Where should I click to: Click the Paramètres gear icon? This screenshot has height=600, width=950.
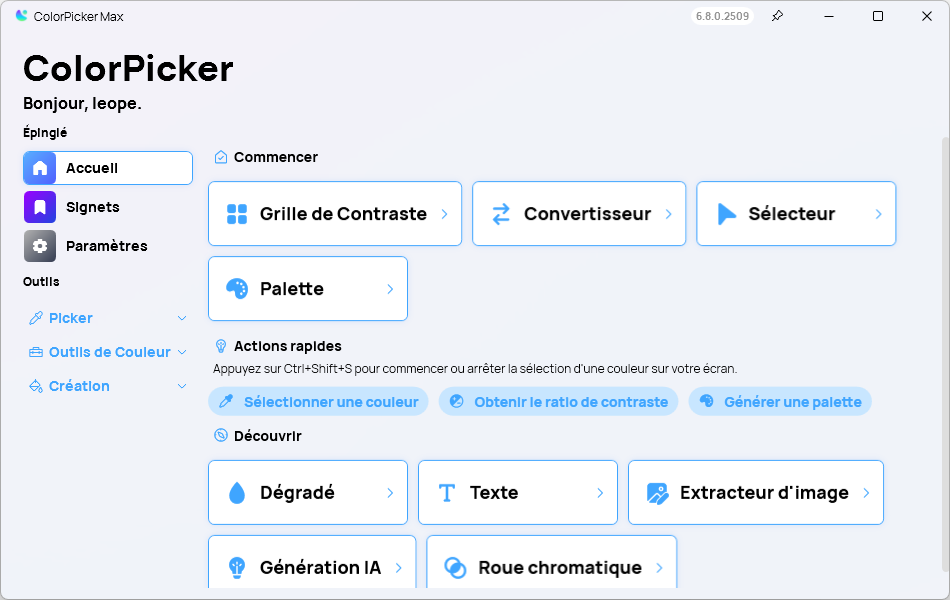tap(40, 246)
